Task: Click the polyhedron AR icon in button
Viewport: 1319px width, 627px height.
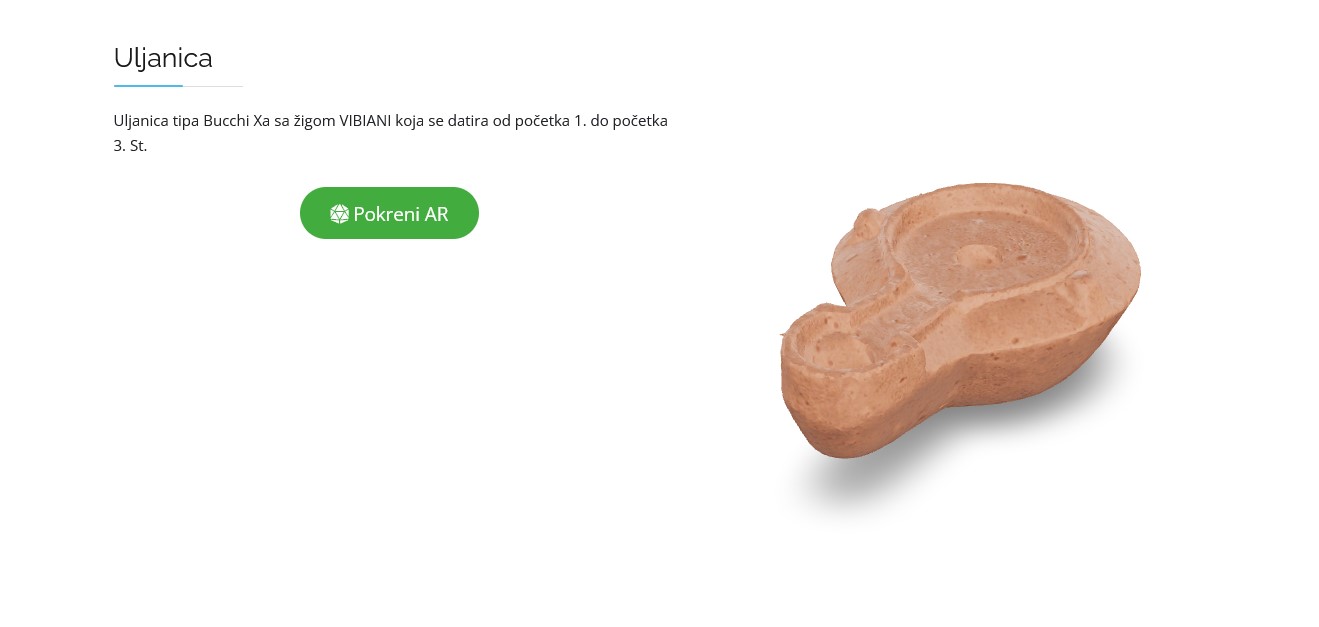Action: point(339,214)
